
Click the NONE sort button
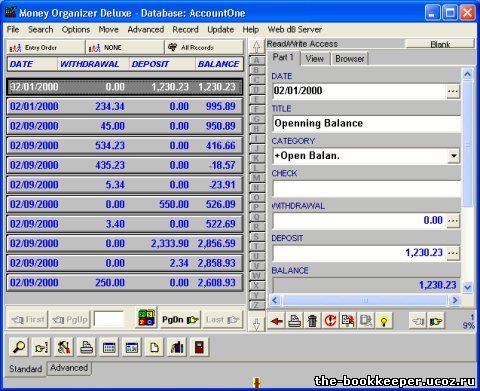coord(125,48)
